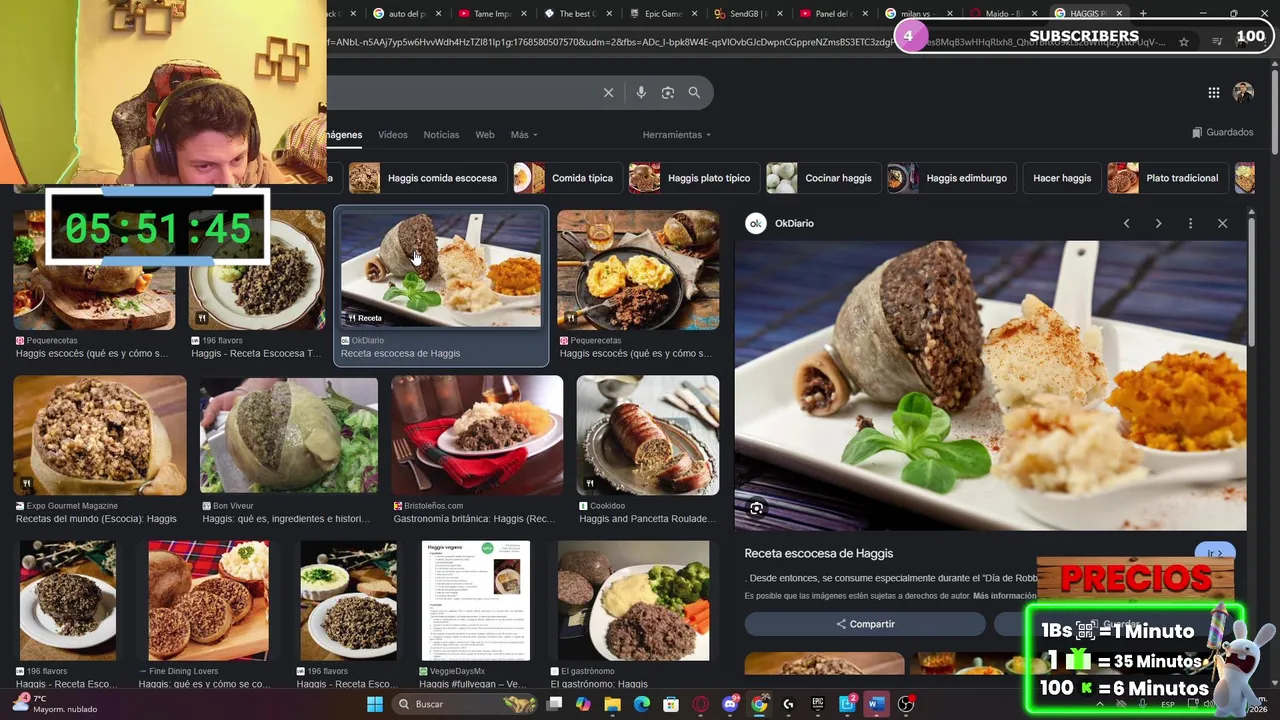Select the 'Comida típica' suggestion chip

point(567,178)
